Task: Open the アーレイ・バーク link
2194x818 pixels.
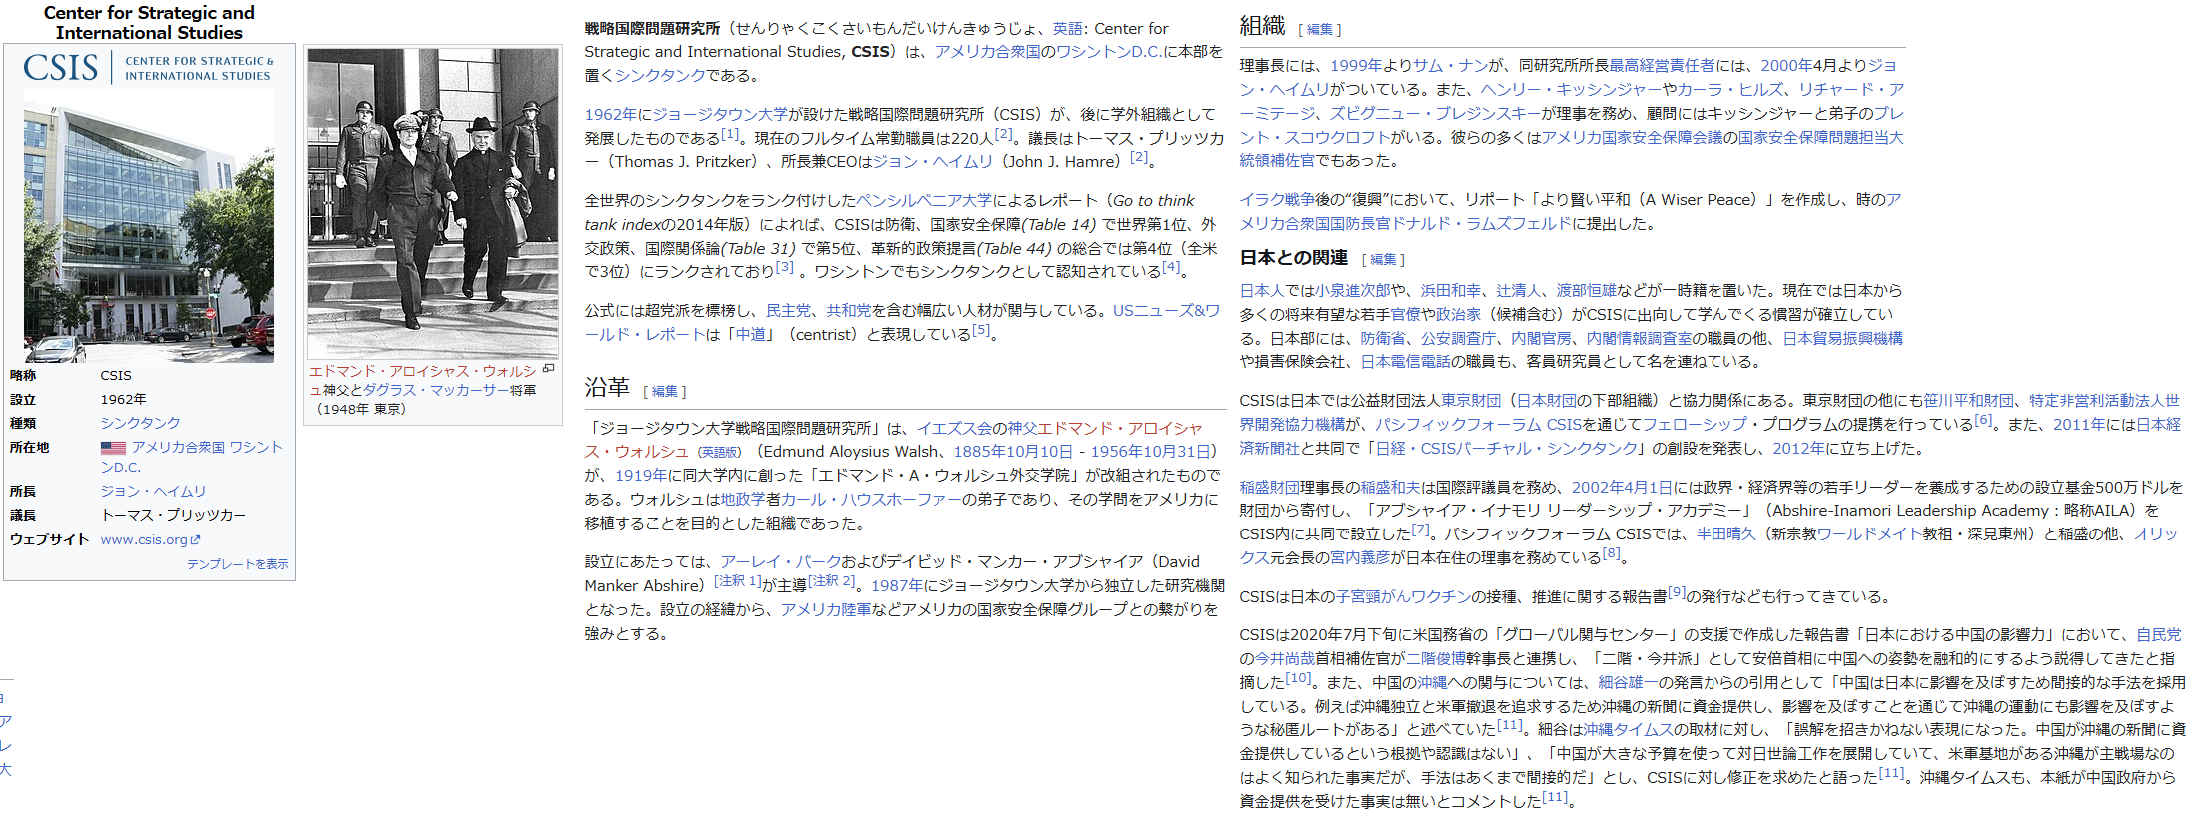Action: tap(780, 562)
